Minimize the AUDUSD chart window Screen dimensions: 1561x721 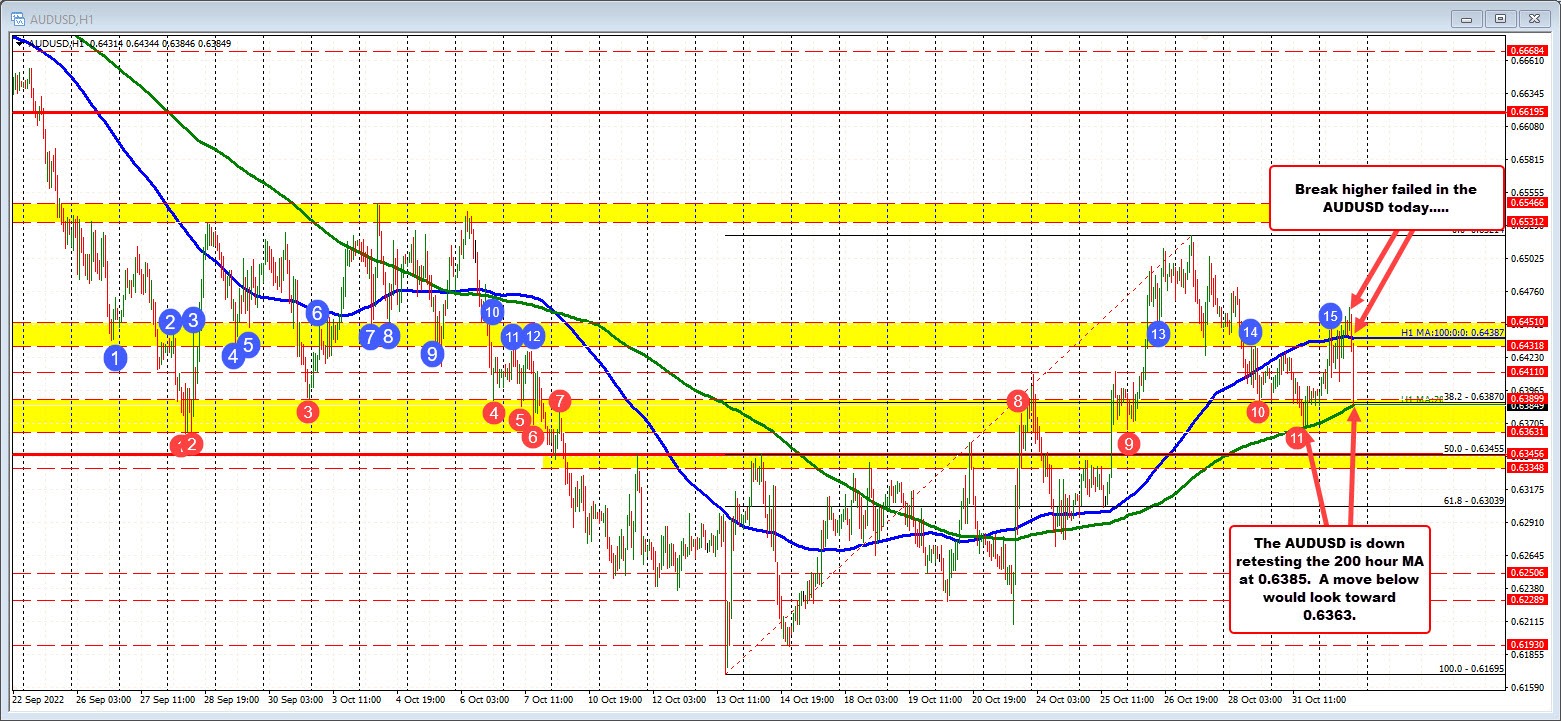click(x=1469, y=18)
